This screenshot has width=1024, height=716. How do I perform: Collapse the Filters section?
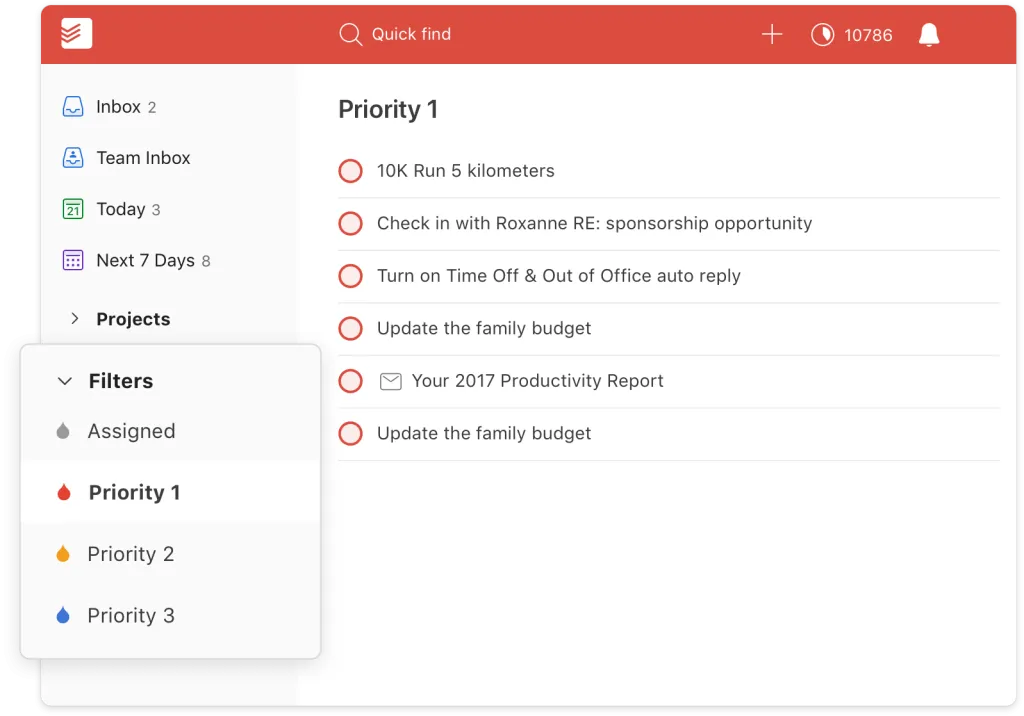pyautogui.click(x=64, y=381)
